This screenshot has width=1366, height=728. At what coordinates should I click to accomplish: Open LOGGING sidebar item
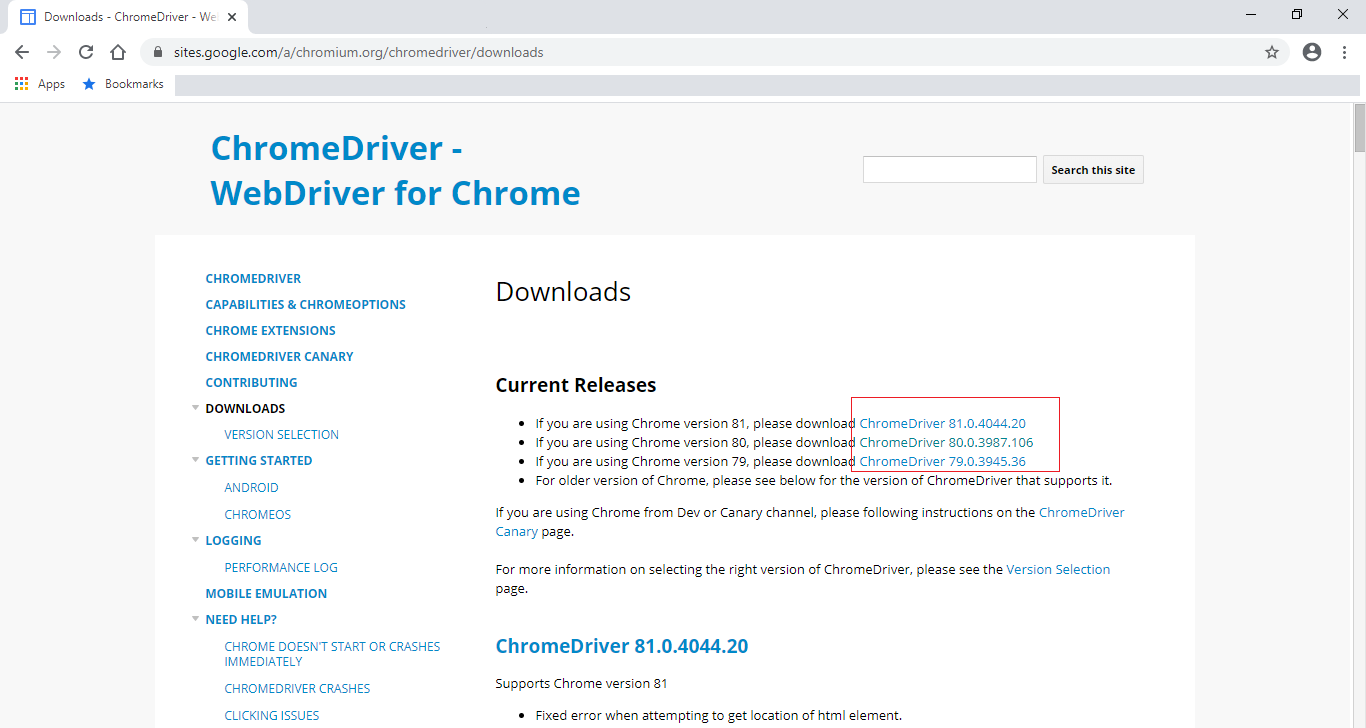coord(233,541)
